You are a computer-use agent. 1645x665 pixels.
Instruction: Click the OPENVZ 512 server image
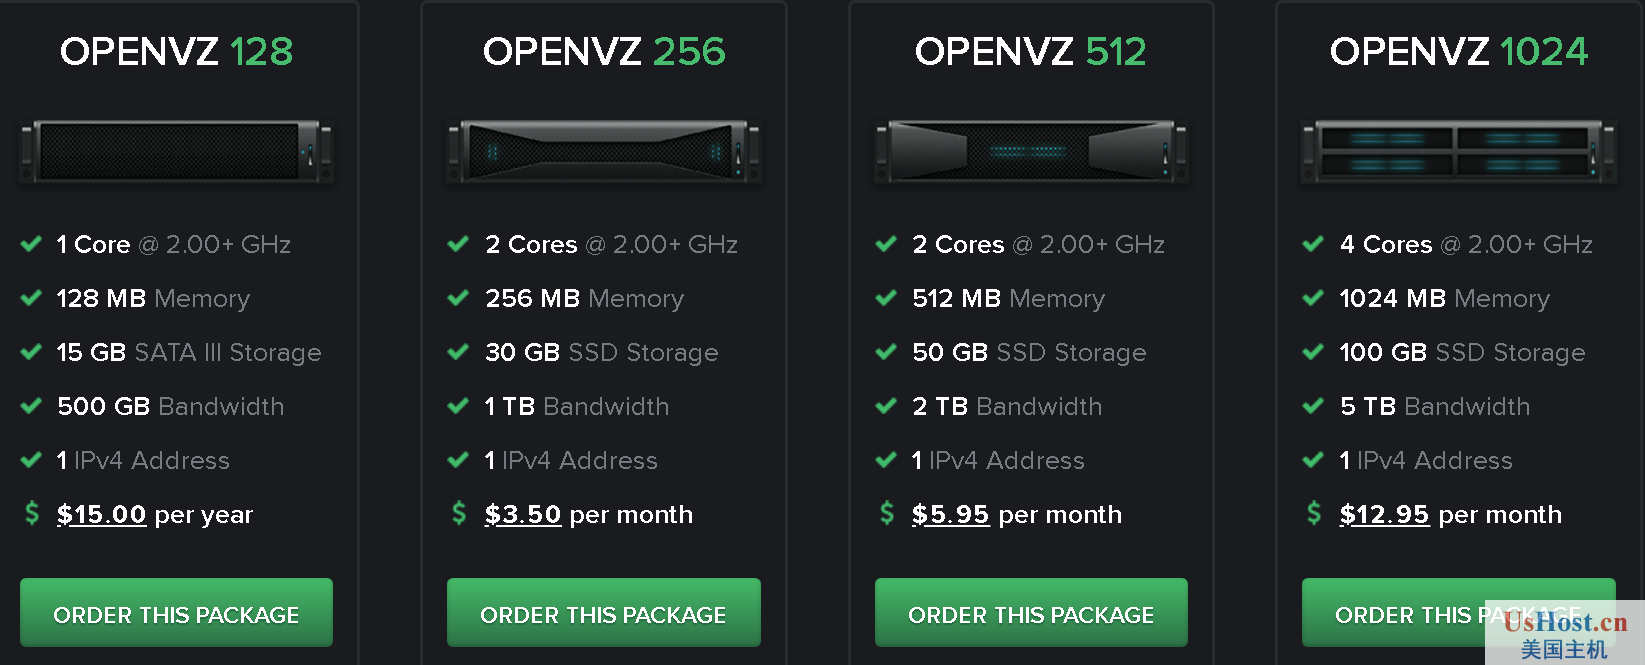tap(1031, 152)
